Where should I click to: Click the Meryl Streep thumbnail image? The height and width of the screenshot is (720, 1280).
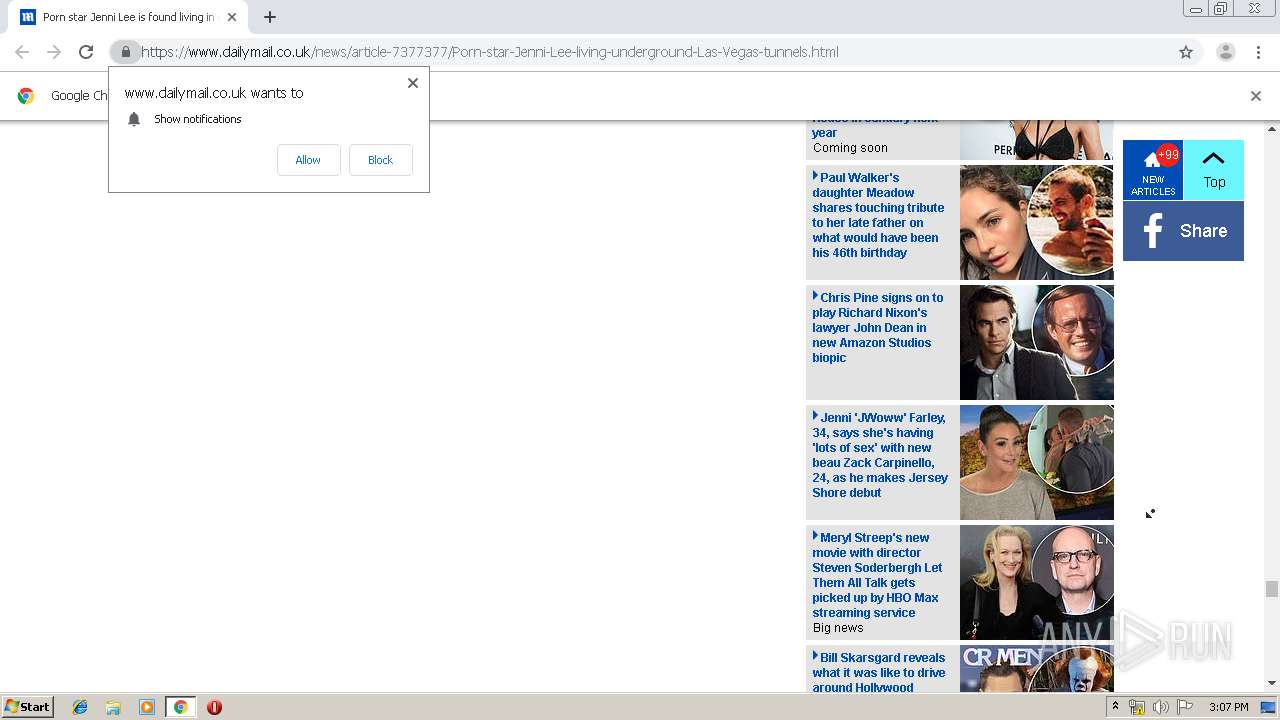pyautogui.click(x=1037, y=582)
